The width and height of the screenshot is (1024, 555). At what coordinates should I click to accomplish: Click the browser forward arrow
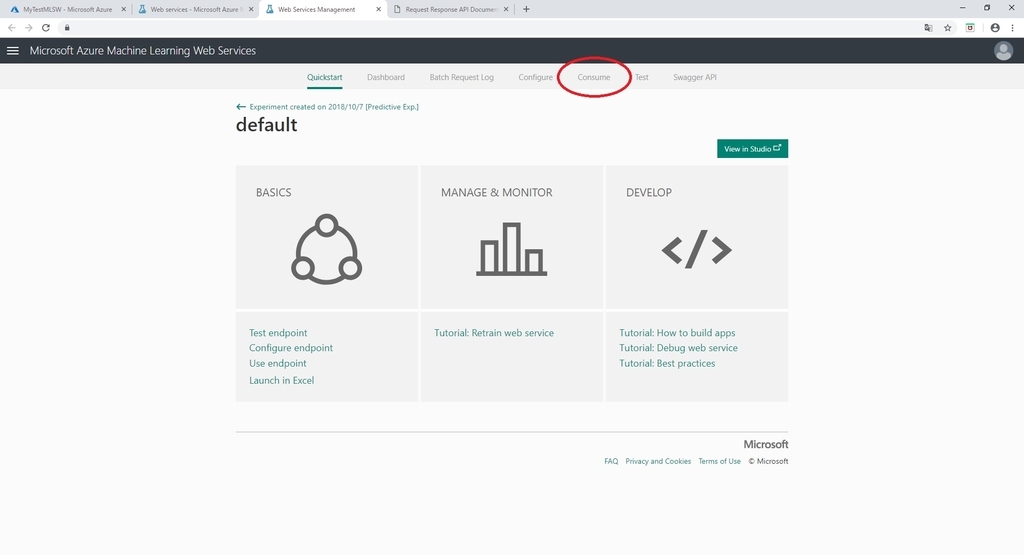[x=28, y=27]
